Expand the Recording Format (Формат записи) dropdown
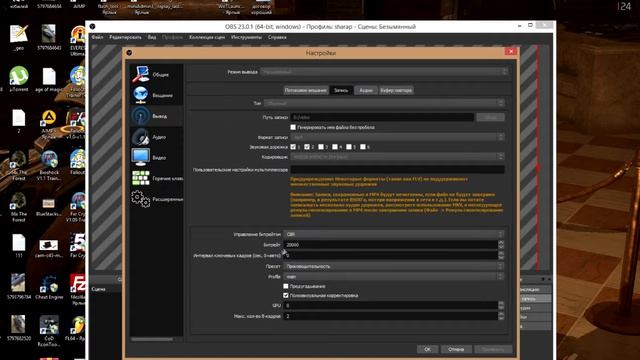This screenshot has width=640, height=360. 397,137
